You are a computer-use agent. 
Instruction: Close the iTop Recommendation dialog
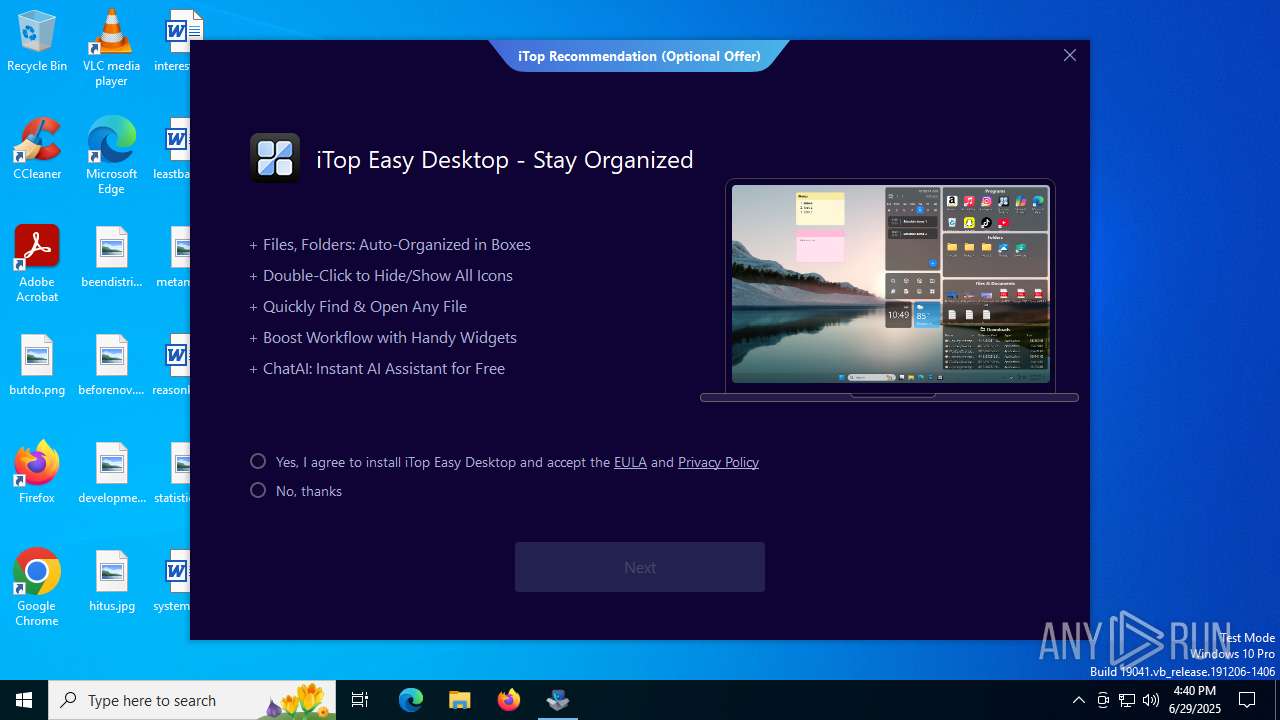1070,55
